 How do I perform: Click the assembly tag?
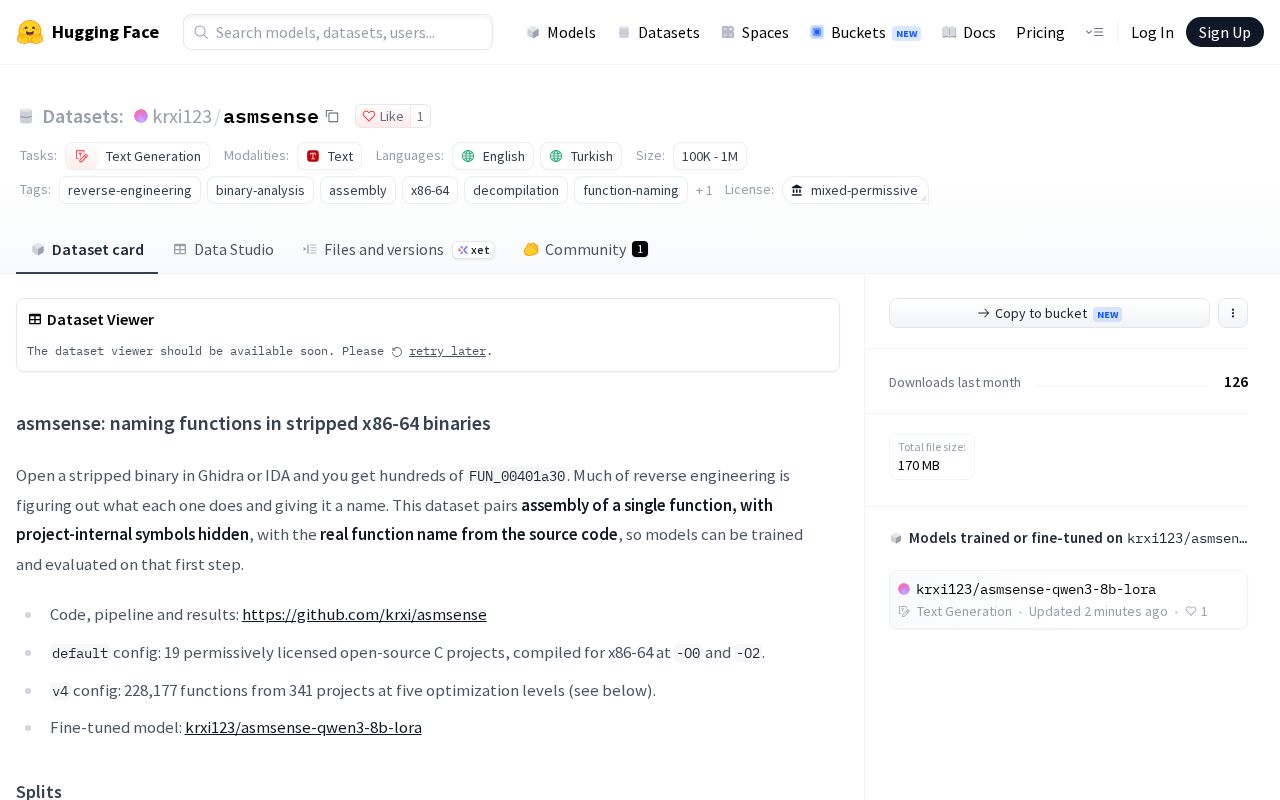(x=358, y=190)
